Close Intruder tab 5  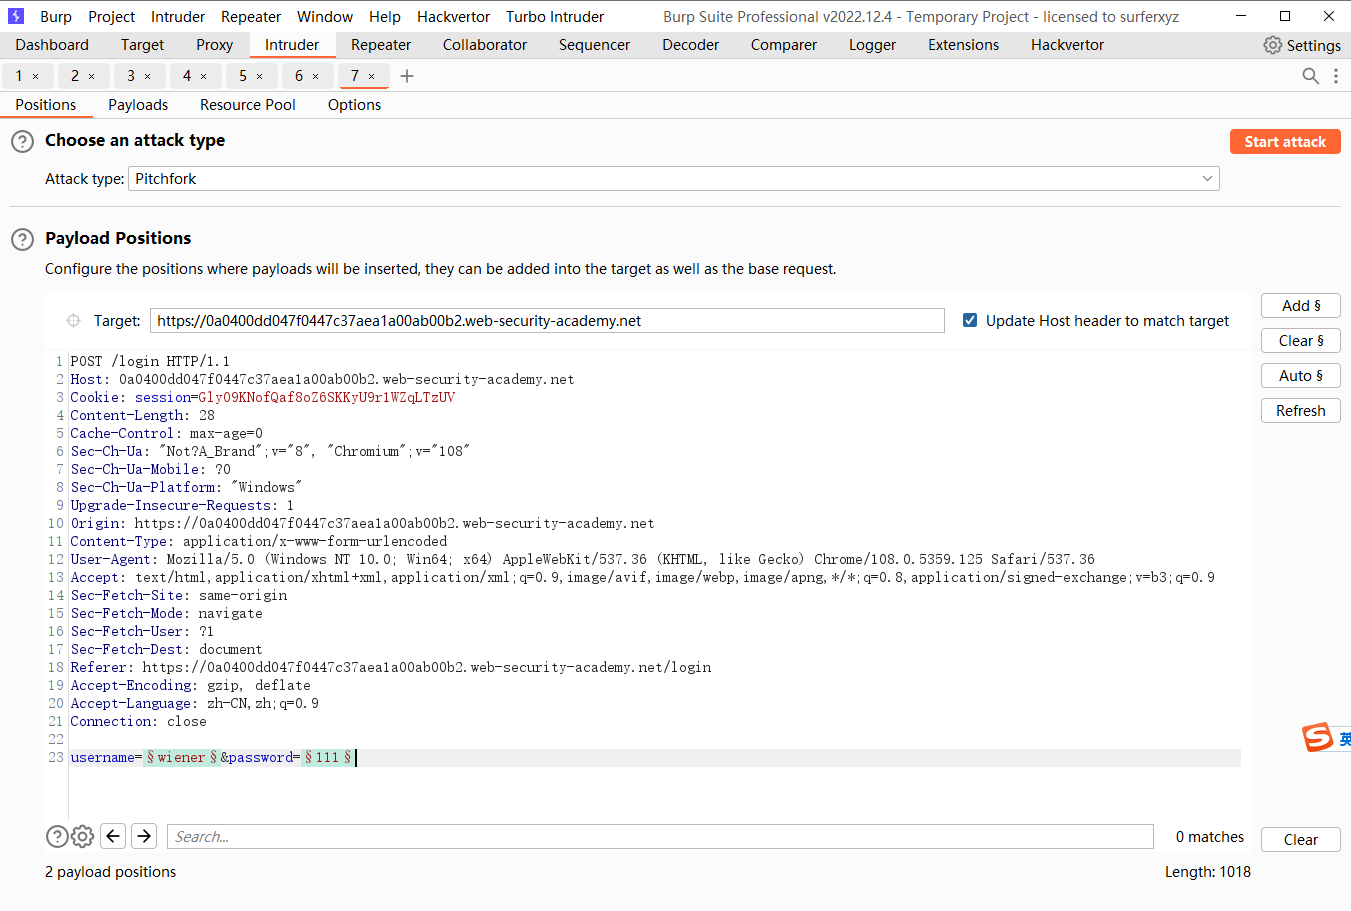[x=260, y=76]
